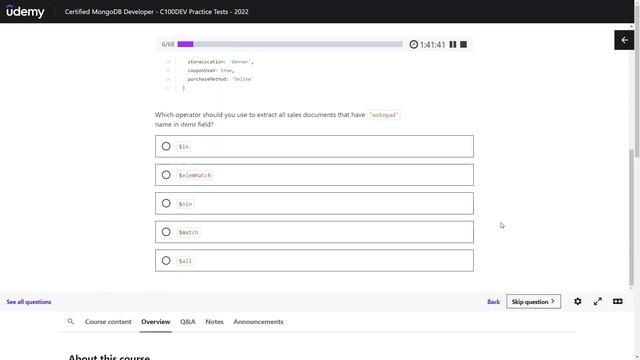
Task: Select the $in answer option
Action: (314, 147)
